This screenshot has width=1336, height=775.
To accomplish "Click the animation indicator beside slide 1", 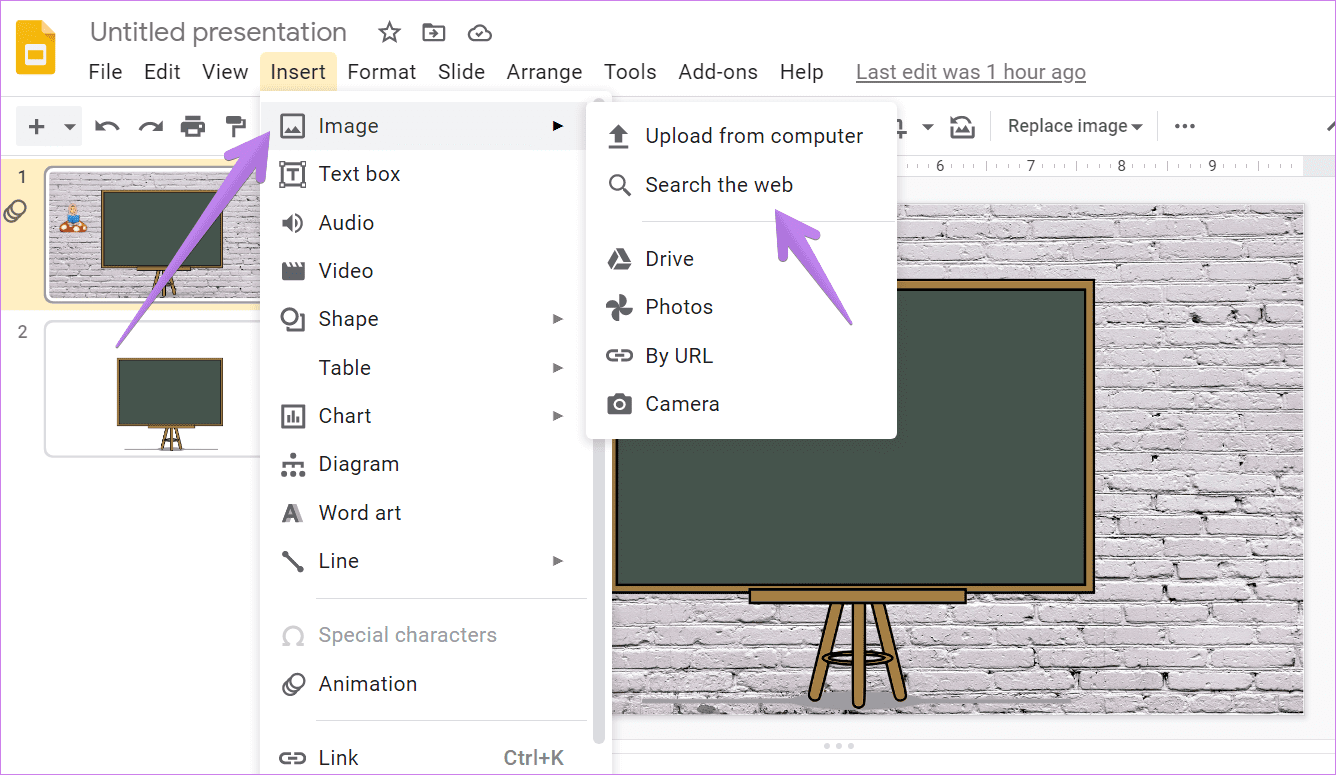I will [15, 211].
